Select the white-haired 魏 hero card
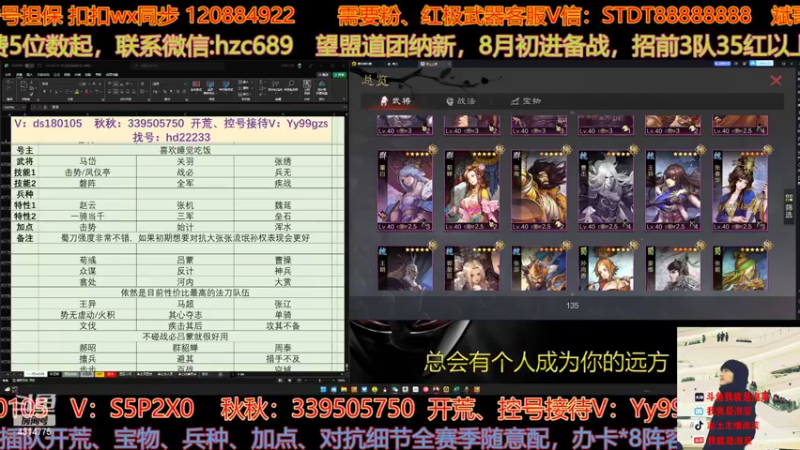 [x=606, y=190]
